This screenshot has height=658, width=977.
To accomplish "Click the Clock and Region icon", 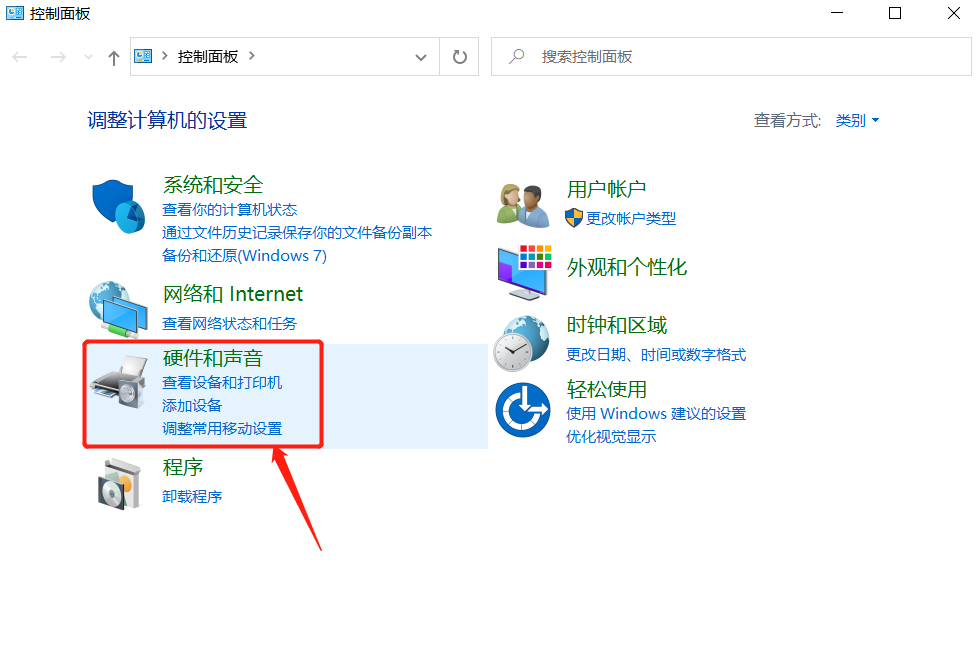I will [x=523, y=341].
